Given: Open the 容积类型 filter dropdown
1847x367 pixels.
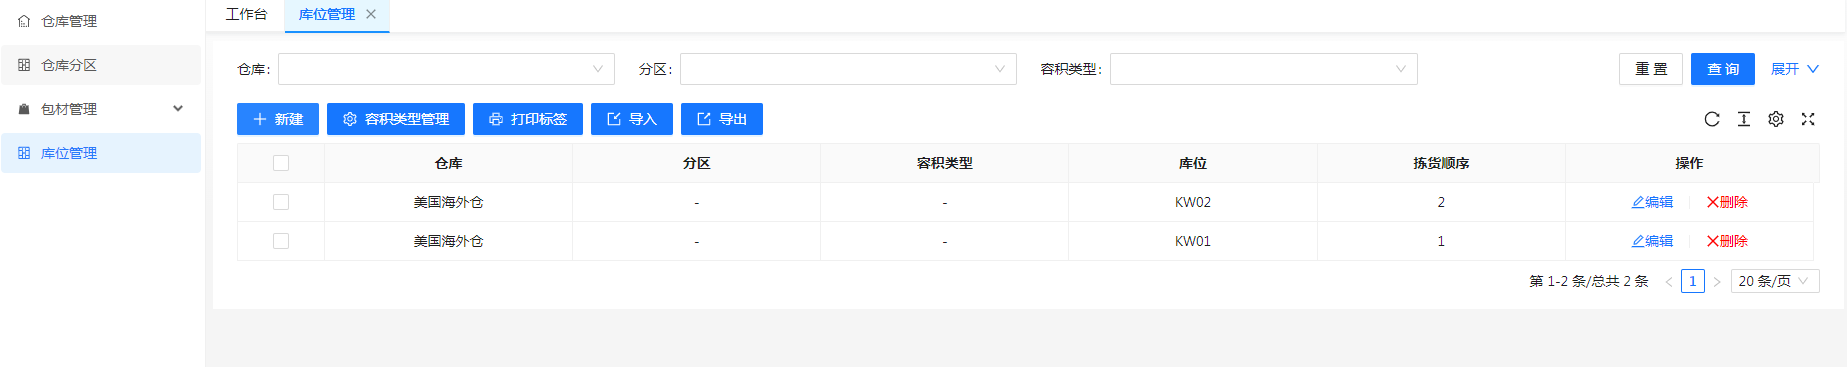Looking at the screenshot, I should coord(1264,69).
